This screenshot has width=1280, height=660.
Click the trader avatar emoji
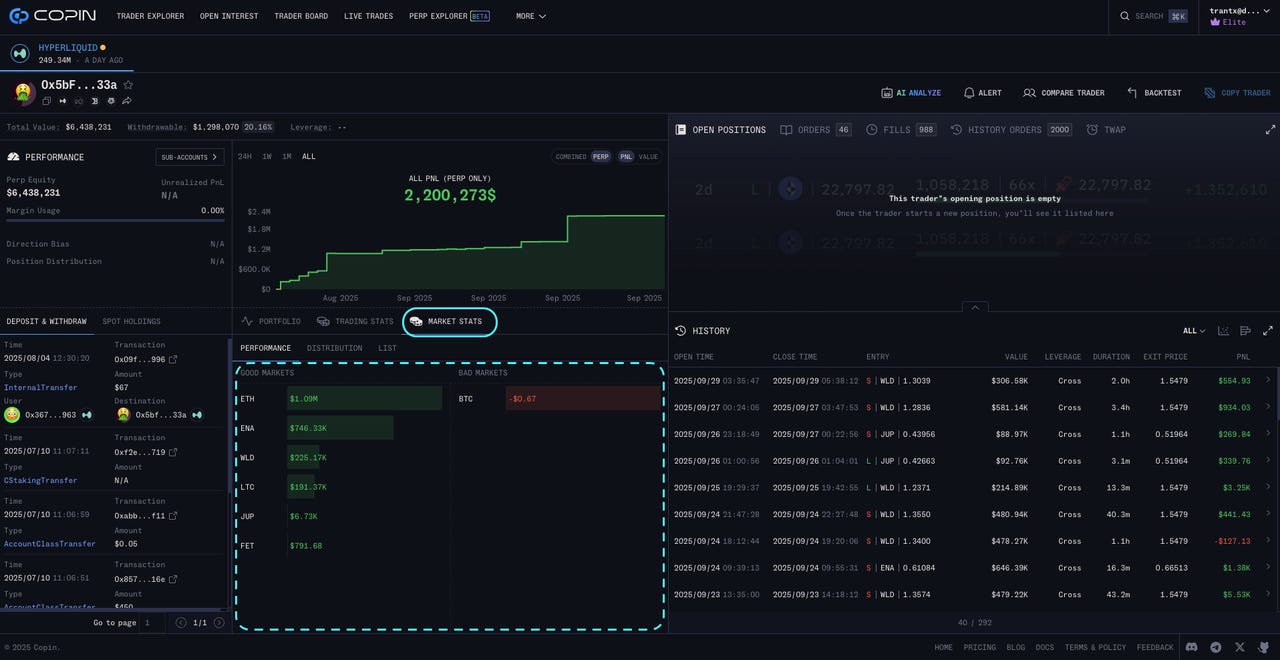23,93
